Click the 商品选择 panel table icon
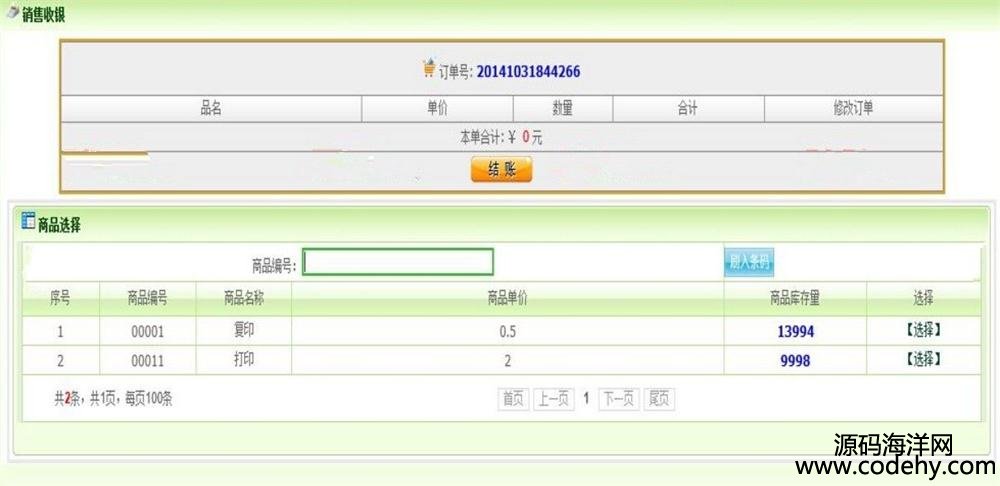Viewport: 1000px width, 486px height. [x=28, y=221]
